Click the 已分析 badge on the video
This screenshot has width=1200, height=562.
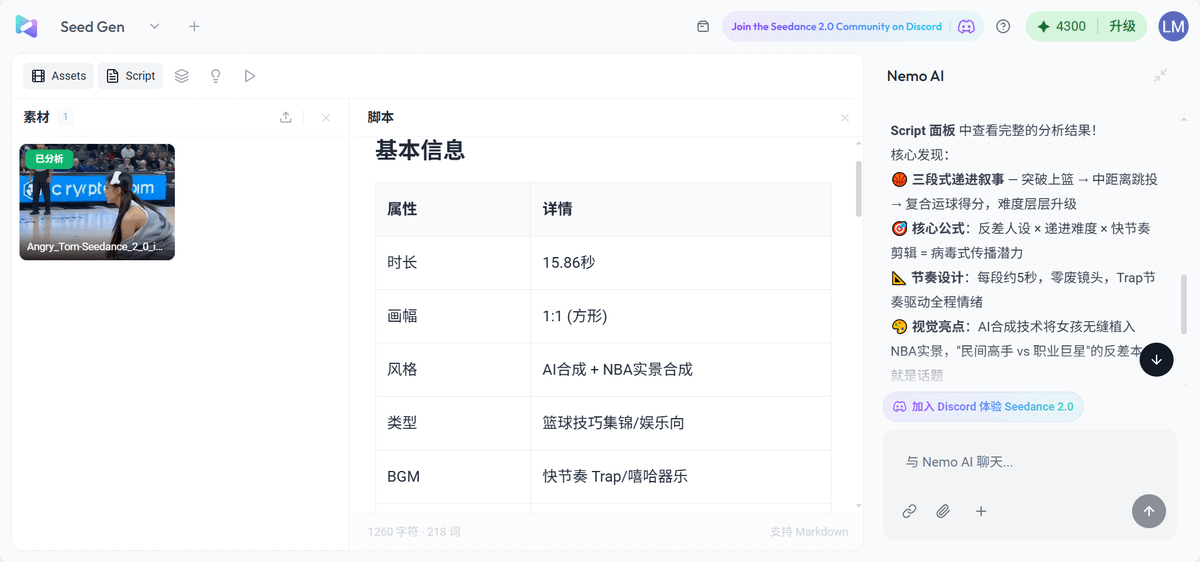(49, 159)
